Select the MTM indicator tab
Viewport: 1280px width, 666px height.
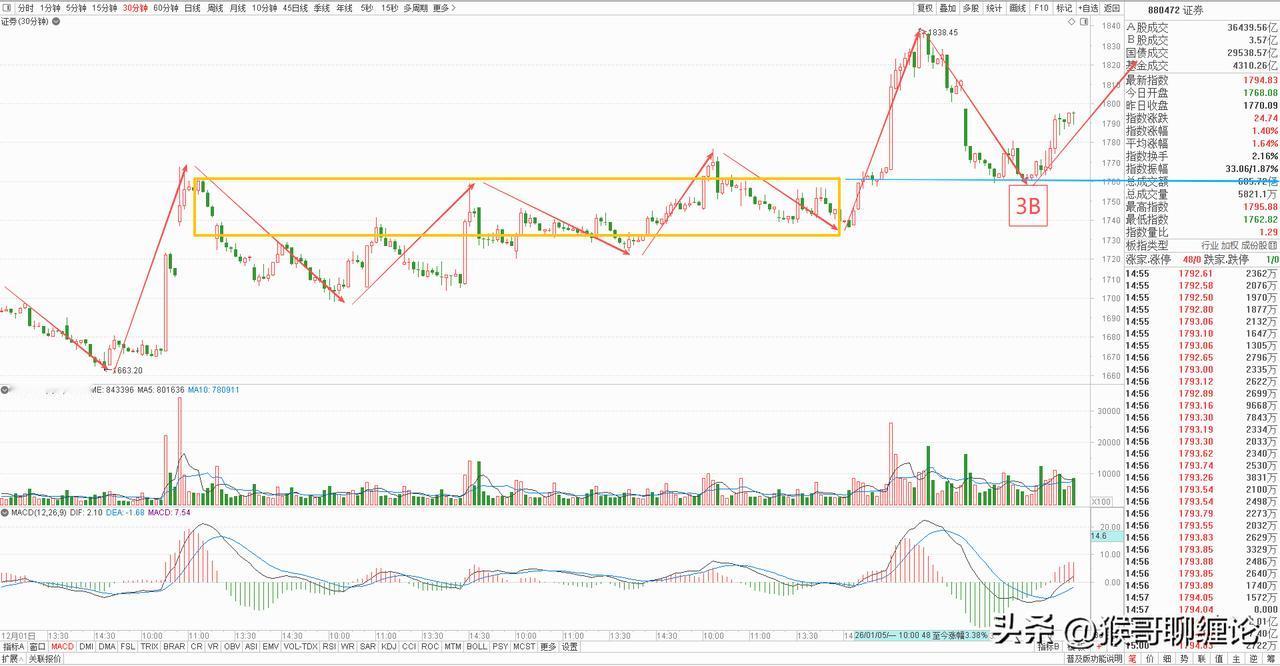coord(453,646)
